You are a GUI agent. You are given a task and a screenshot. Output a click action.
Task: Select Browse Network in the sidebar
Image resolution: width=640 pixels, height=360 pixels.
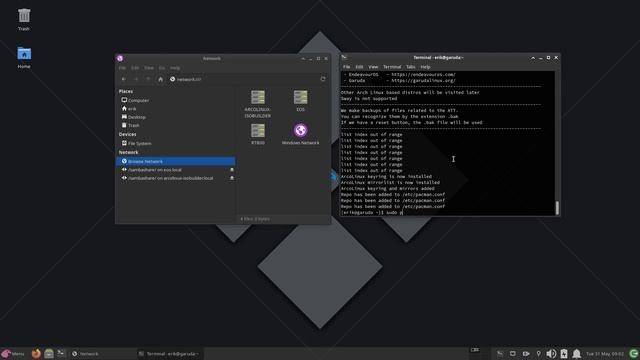(176, 161)
